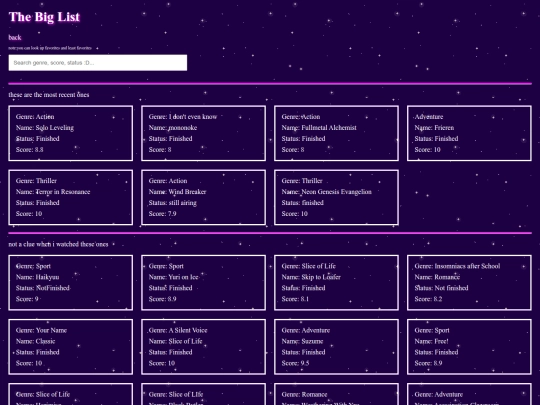Click 'Score: 9.5' in Suzume card
Screen dimensions: 540x405
(x=295, y=363)
